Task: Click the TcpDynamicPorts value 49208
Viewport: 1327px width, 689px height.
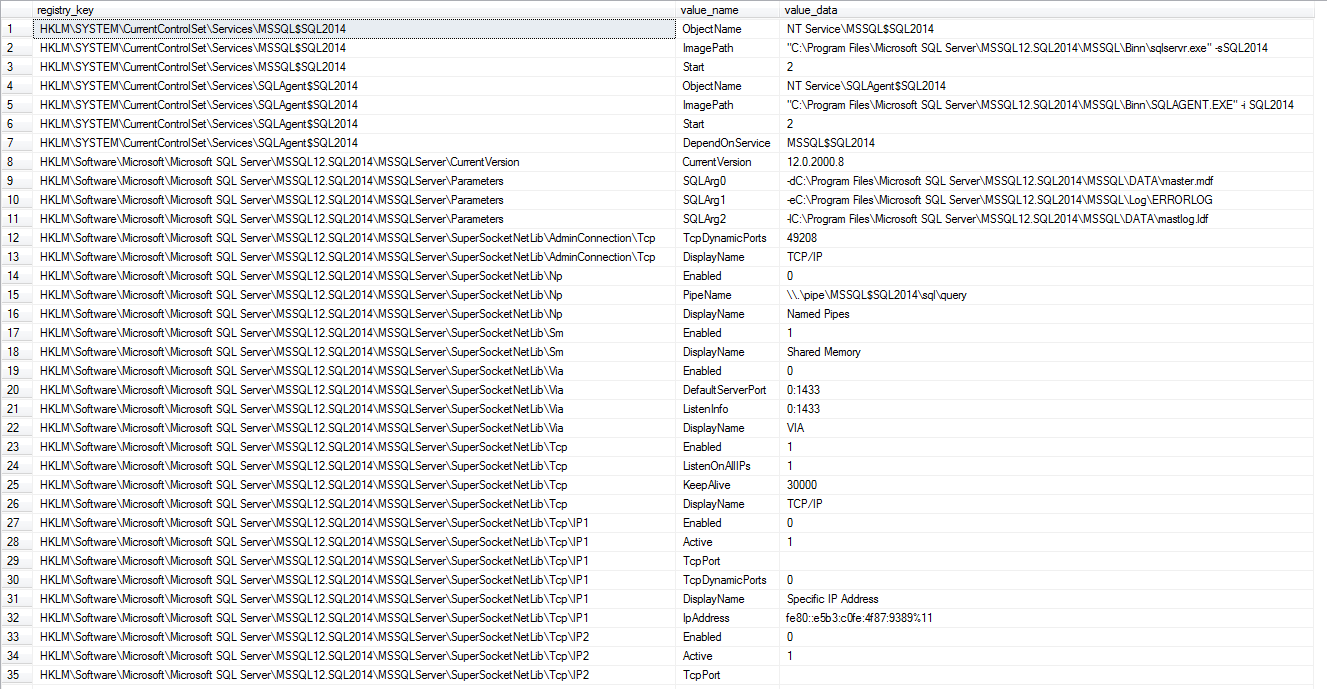Action: pos(802,238)
